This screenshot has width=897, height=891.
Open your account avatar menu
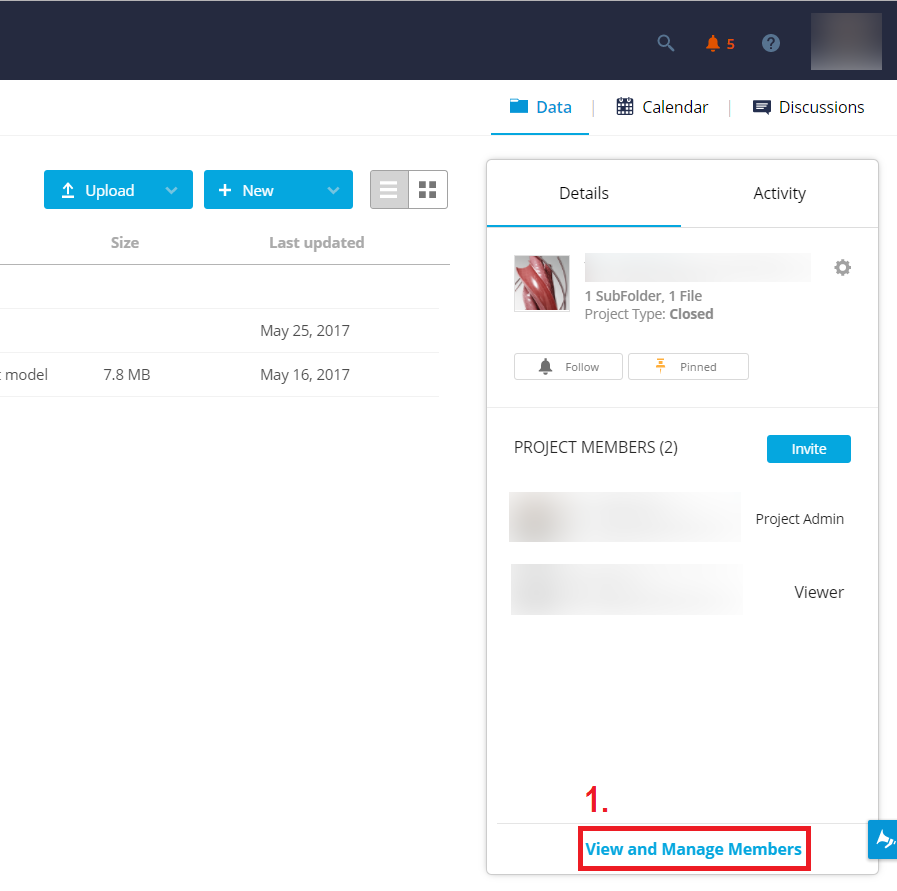coord(846,41)
